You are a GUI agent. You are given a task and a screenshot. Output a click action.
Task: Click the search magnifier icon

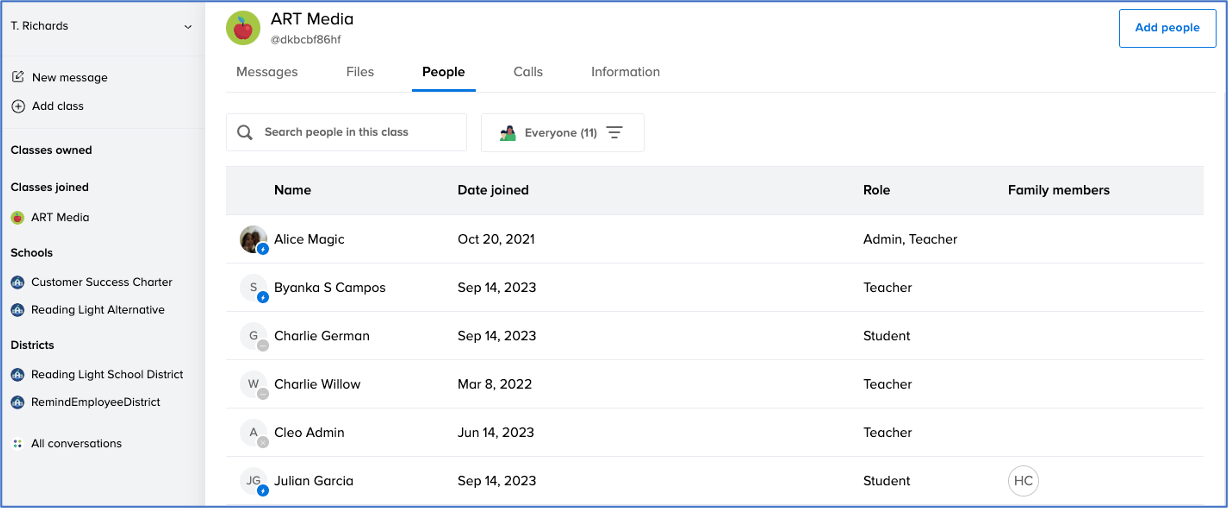coord(245,132)
